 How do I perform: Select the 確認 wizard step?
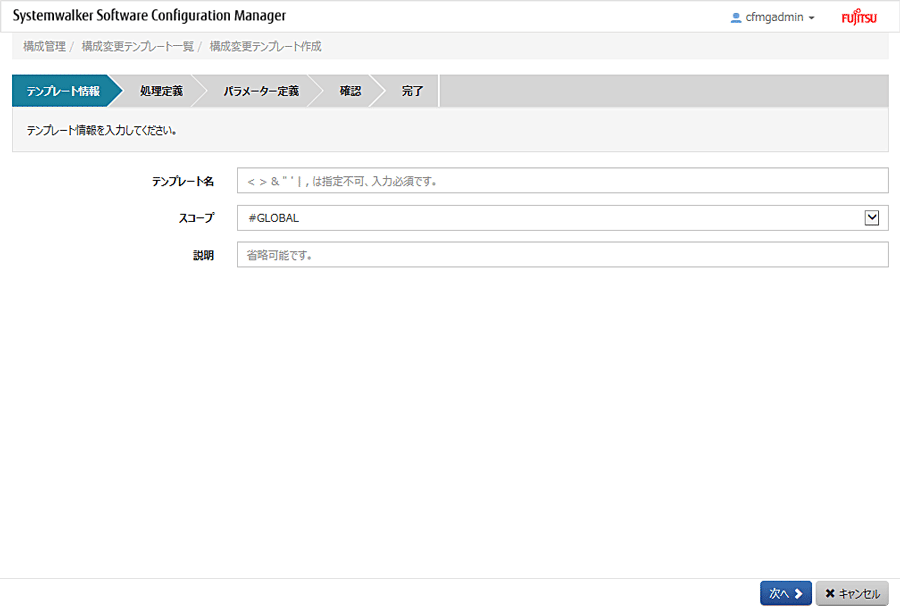pos(350,91)
